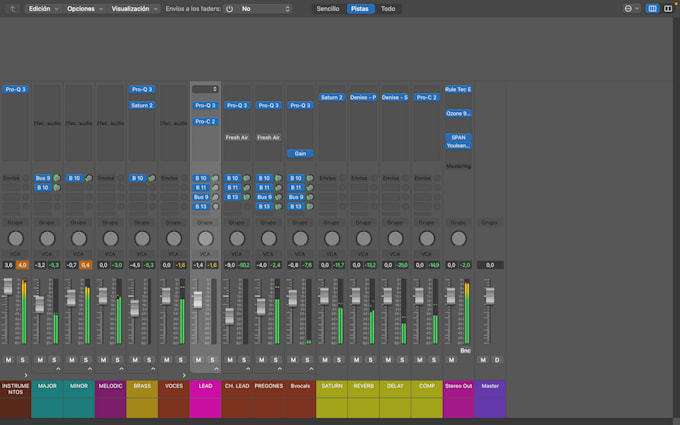Image resolution: width=680 pixels, height=425 pixels.
Task: Click the back arrow icon in mixer toolbar
Action: (12, 9)
